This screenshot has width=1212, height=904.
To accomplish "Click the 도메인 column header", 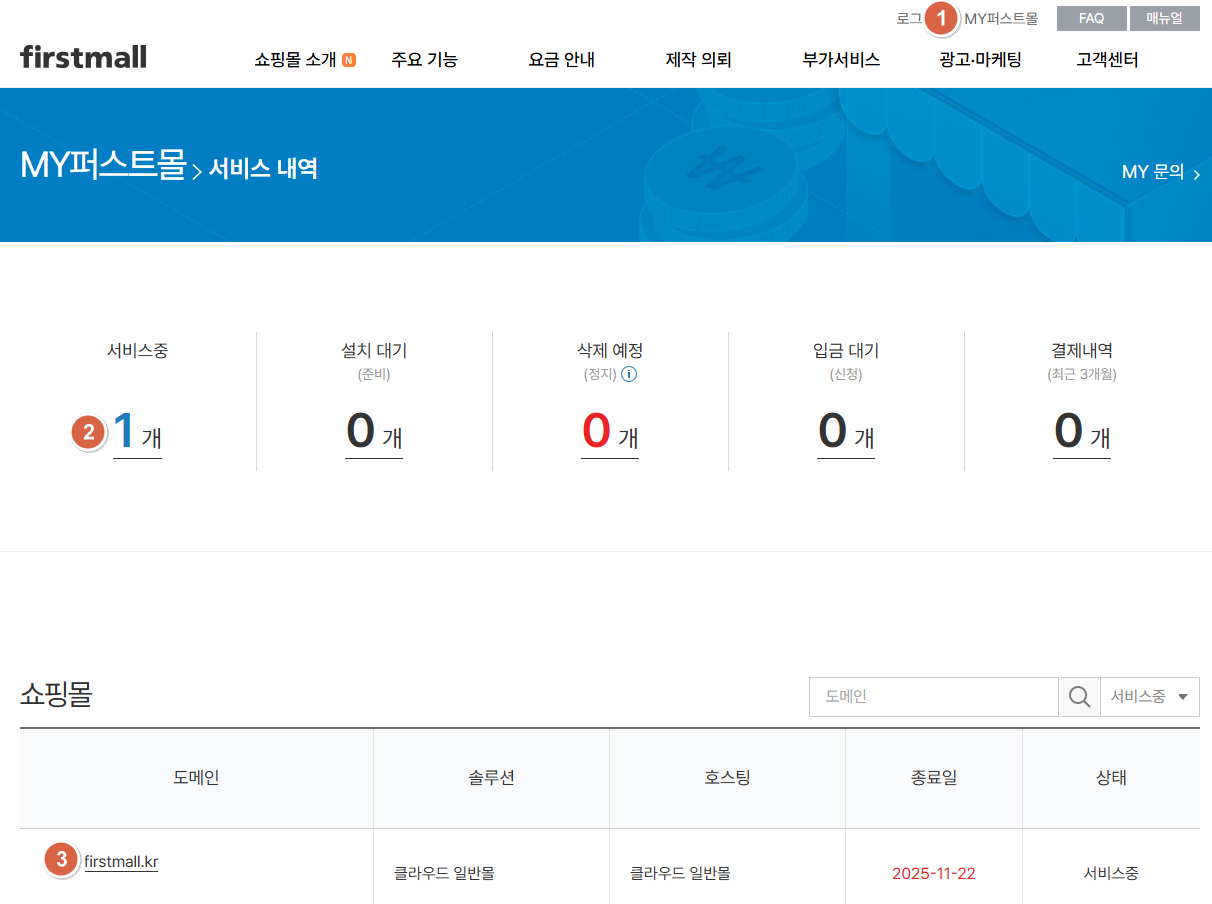I will tap(196, 778).
